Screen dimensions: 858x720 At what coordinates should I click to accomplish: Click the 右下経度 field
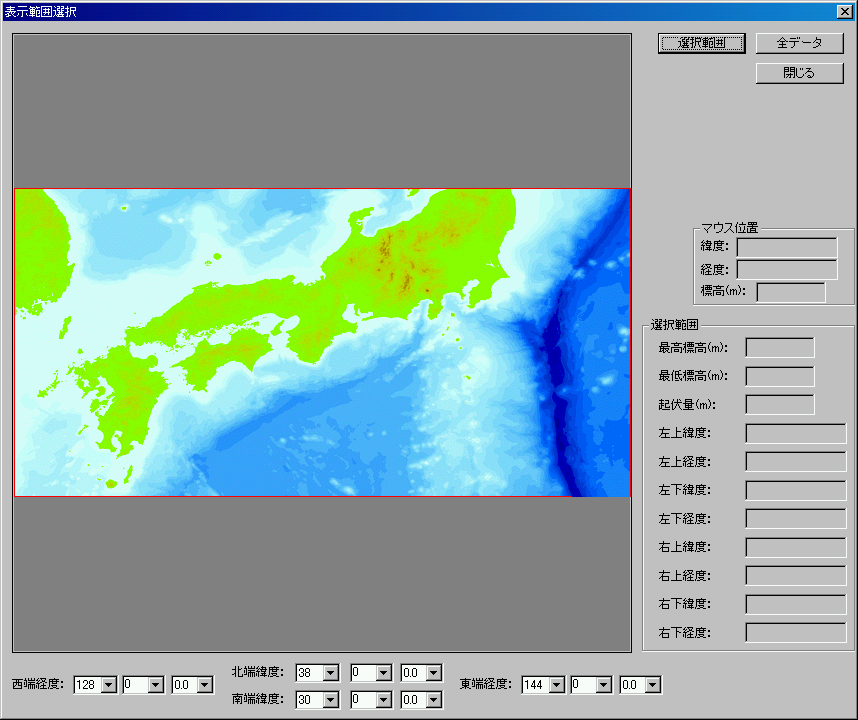[796, 633]
